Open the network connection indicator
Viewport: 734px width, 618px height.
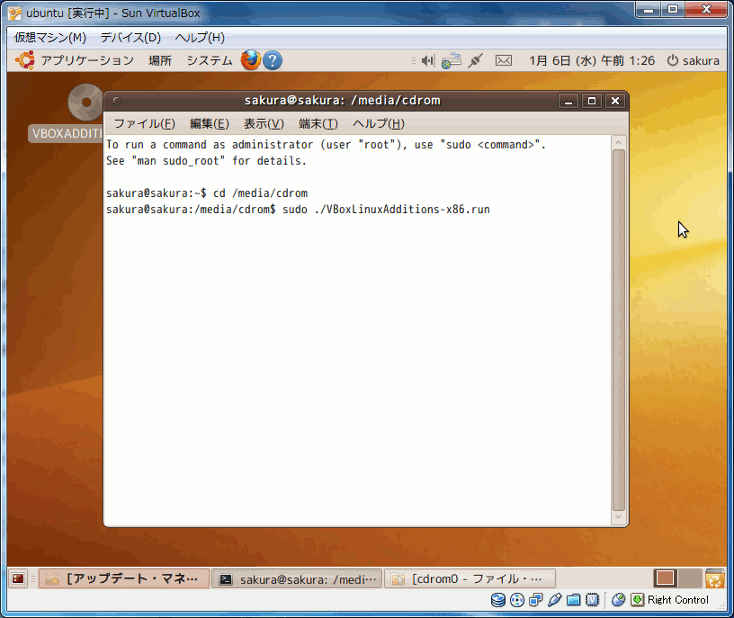tap(452, 61)
